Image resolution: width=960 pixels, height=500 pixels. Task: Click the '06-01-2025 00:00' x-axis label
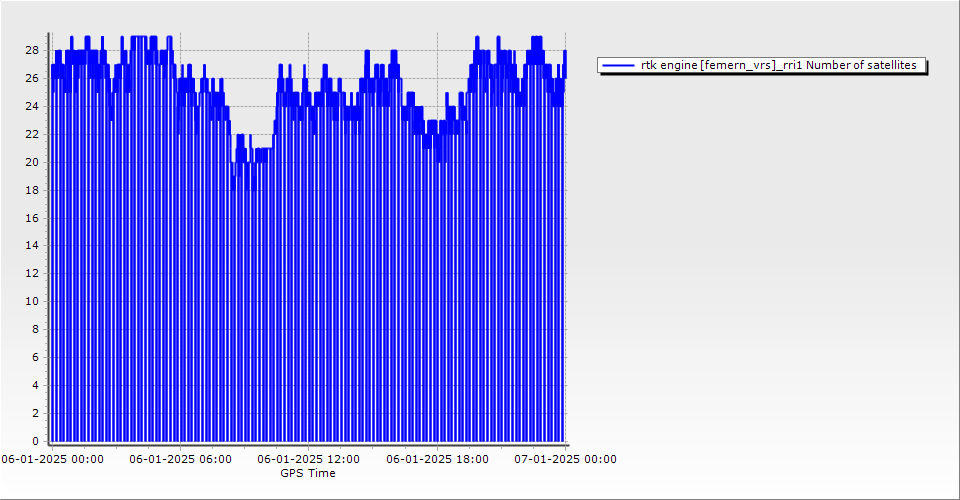52,460
